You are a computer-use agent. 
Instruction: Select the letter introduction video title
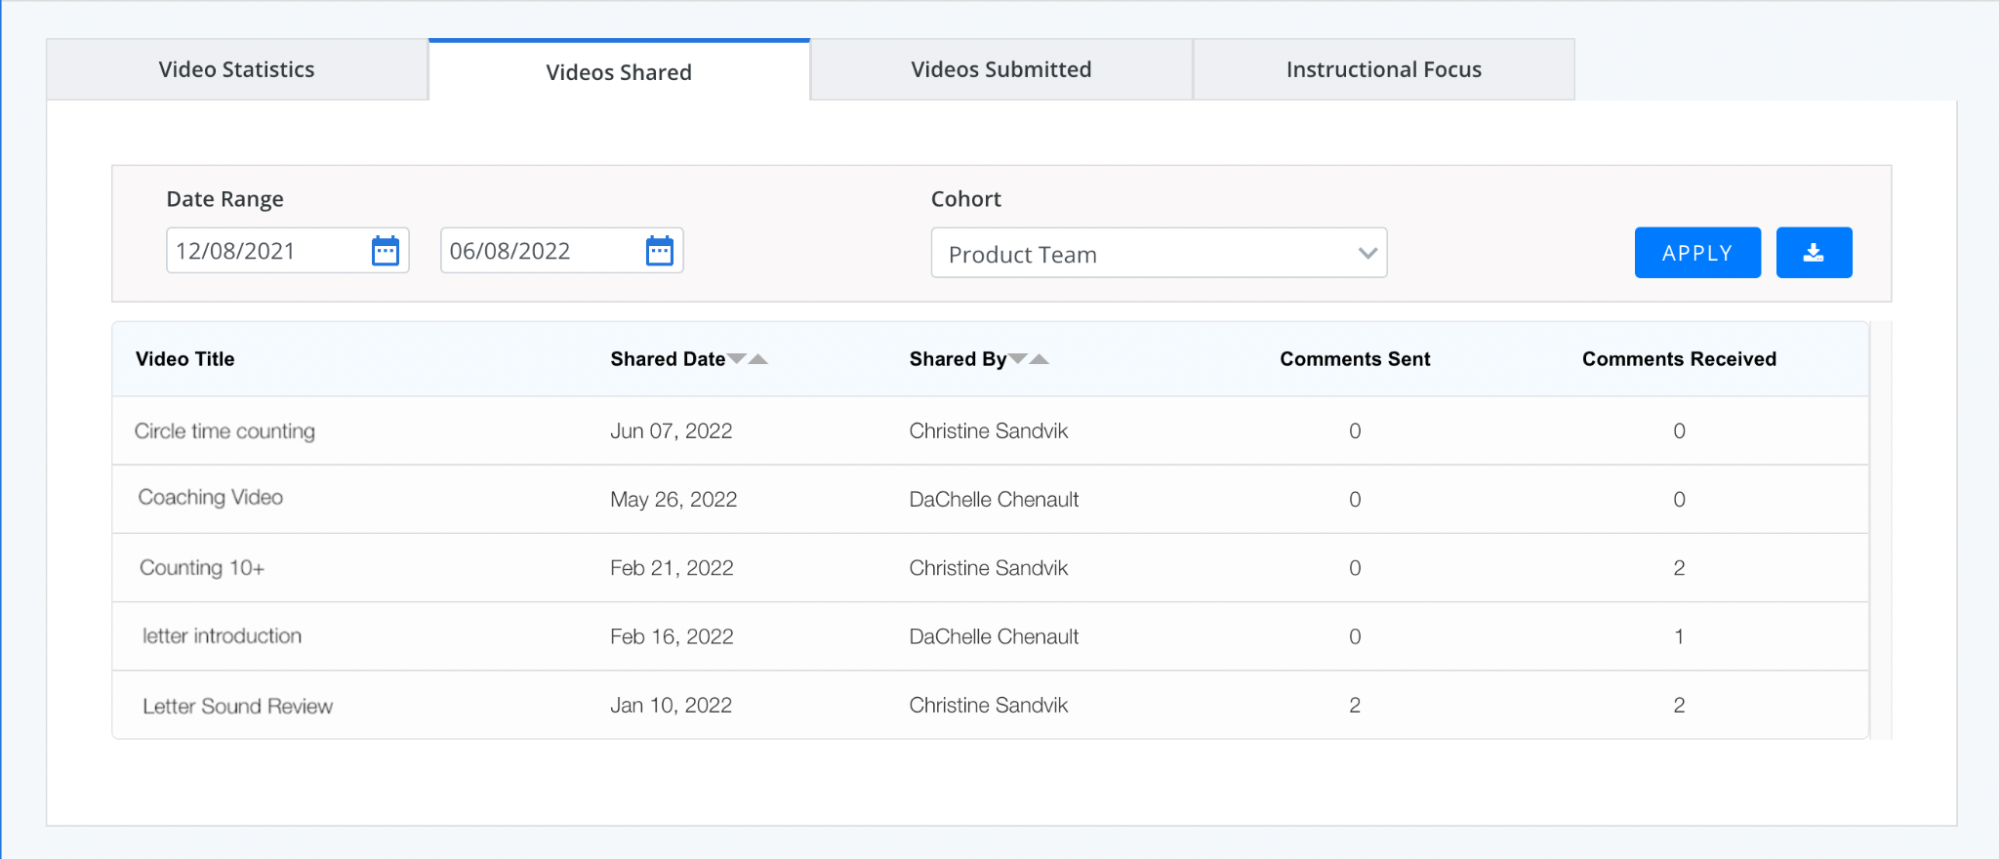[222, 636]
